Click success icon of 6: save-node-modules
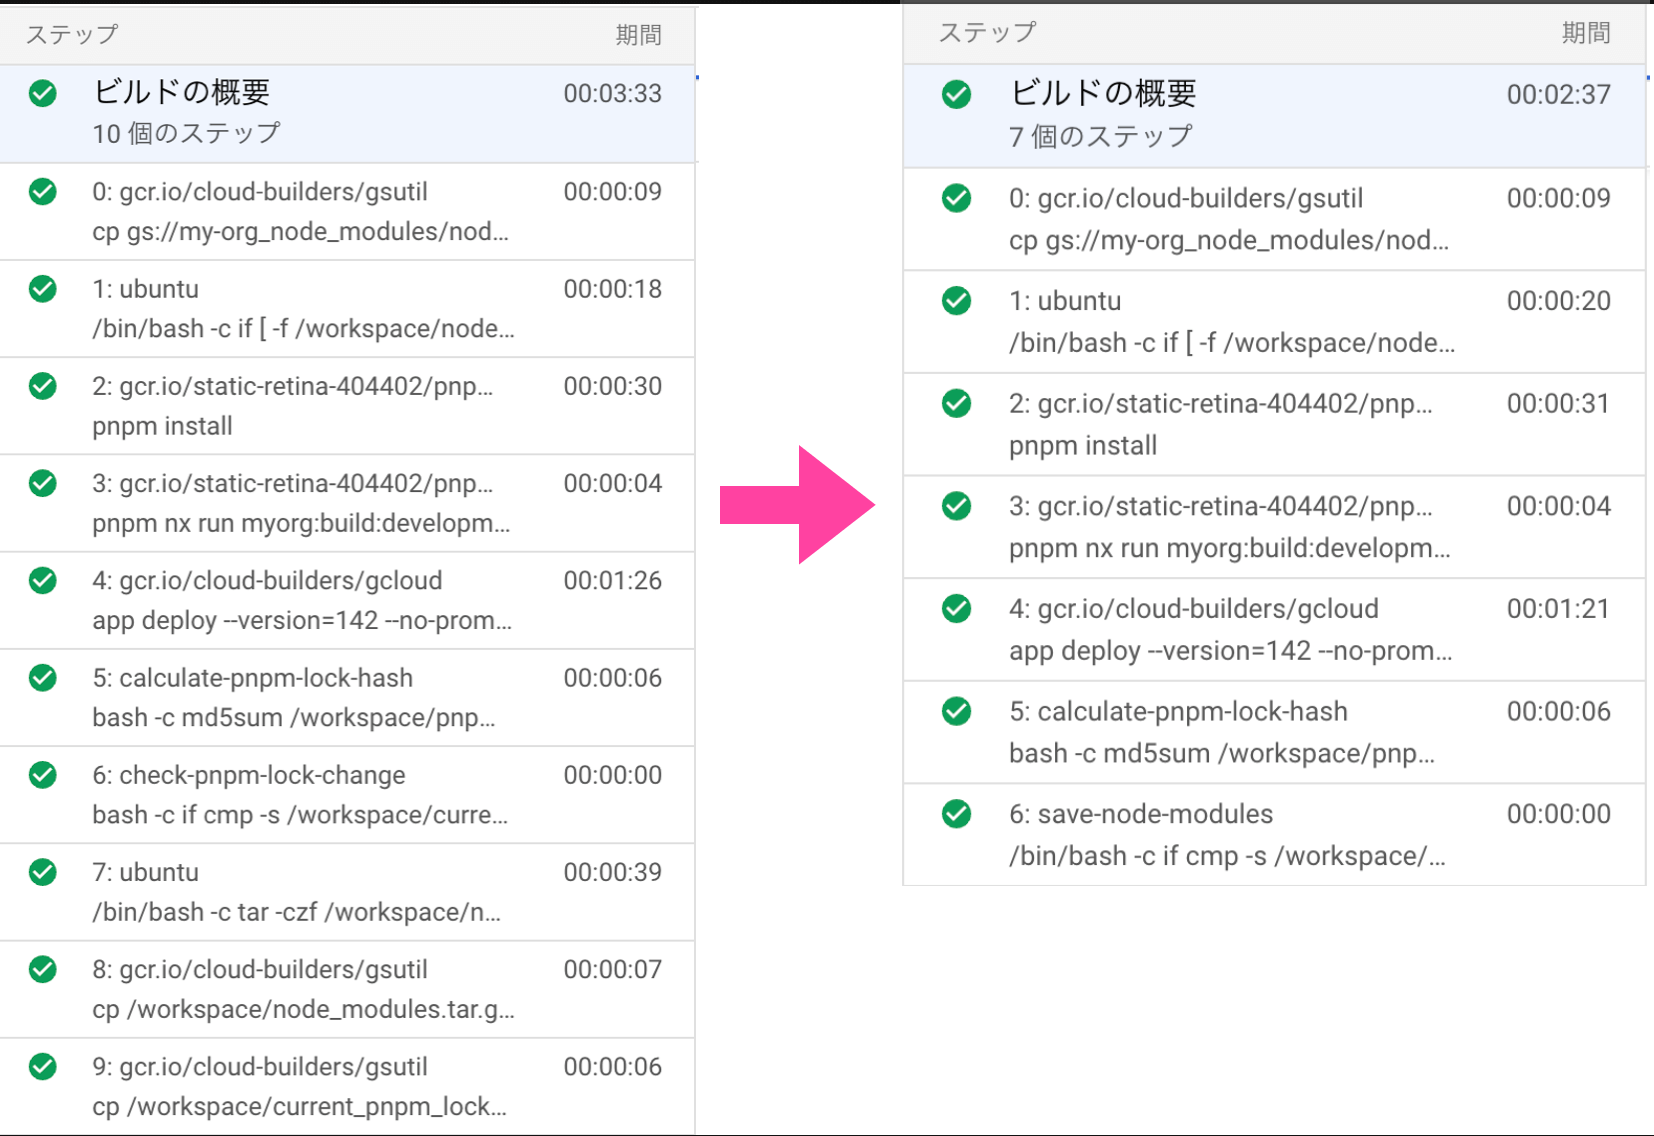The width and height of the screenshot is (1654, 1136). pos(957,814)
